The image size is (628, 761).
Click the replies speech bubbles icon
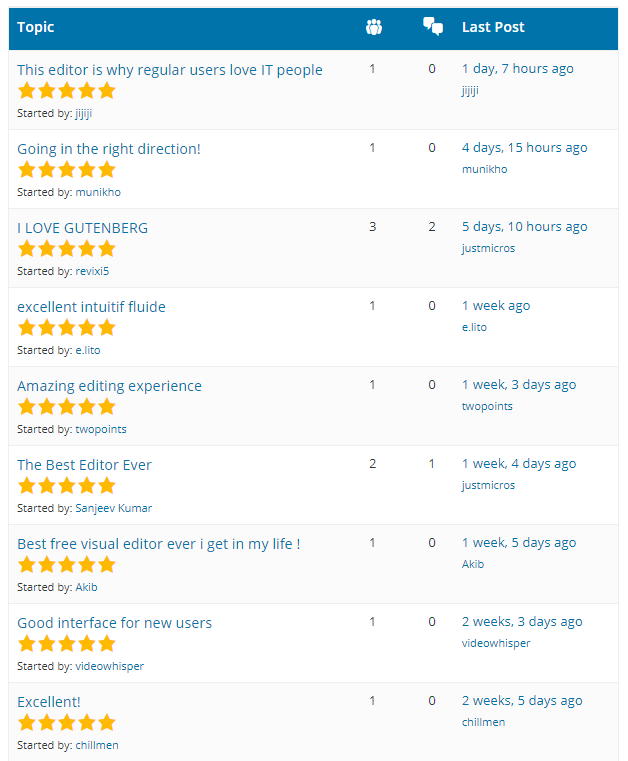tap(432, 26)
